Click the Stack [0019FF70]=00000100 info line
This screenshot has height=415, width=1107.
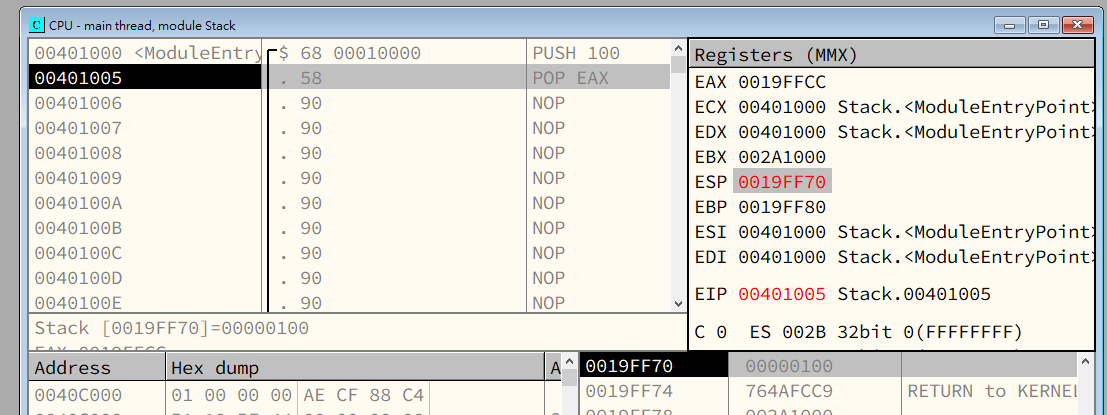[x=172, y=328]
